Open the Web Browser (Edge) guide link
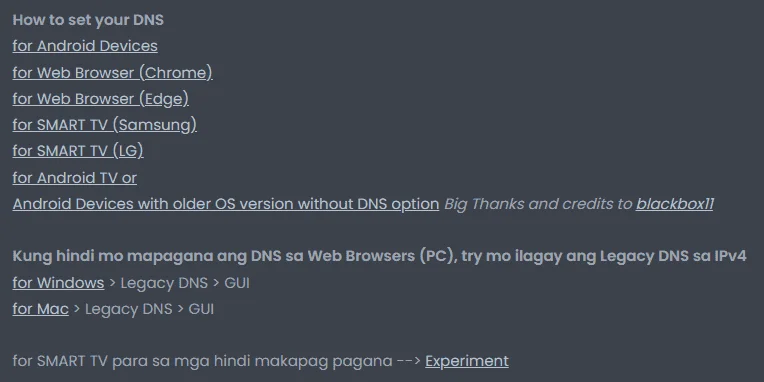Image resolution: width=764 pixels, height=382 pixels. pyautogui.click(x=100, y=99)
